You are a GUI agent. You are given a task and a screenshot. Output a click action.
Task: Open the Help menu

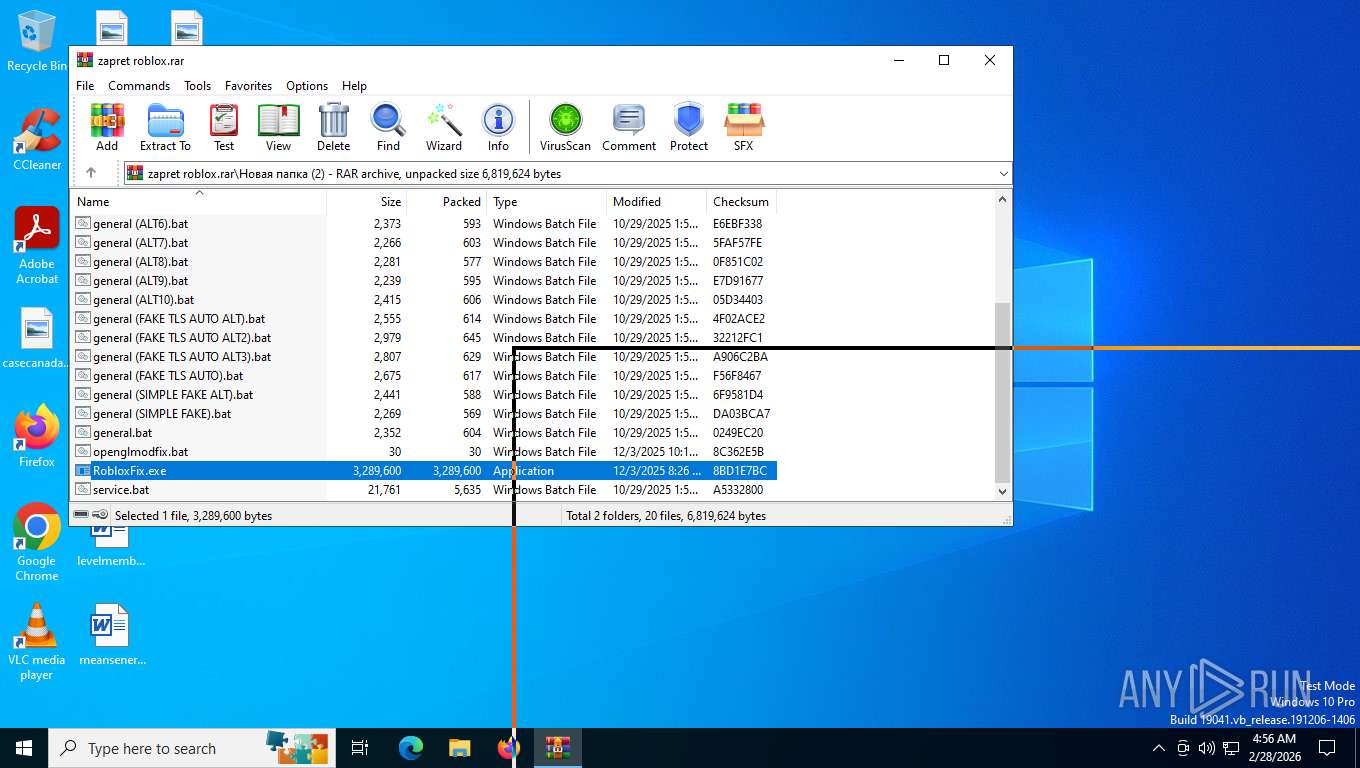[x=354, y=86]
